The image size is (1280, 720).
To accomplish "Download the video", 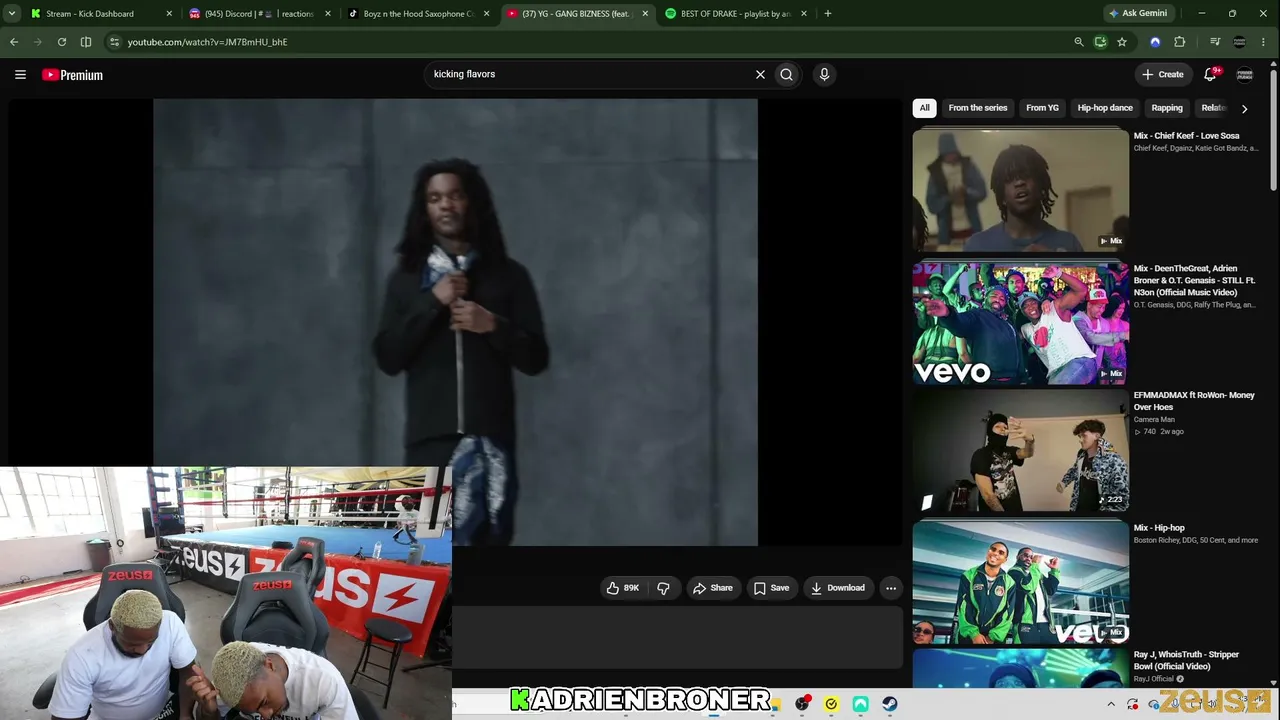I will (x=838, y=588).
